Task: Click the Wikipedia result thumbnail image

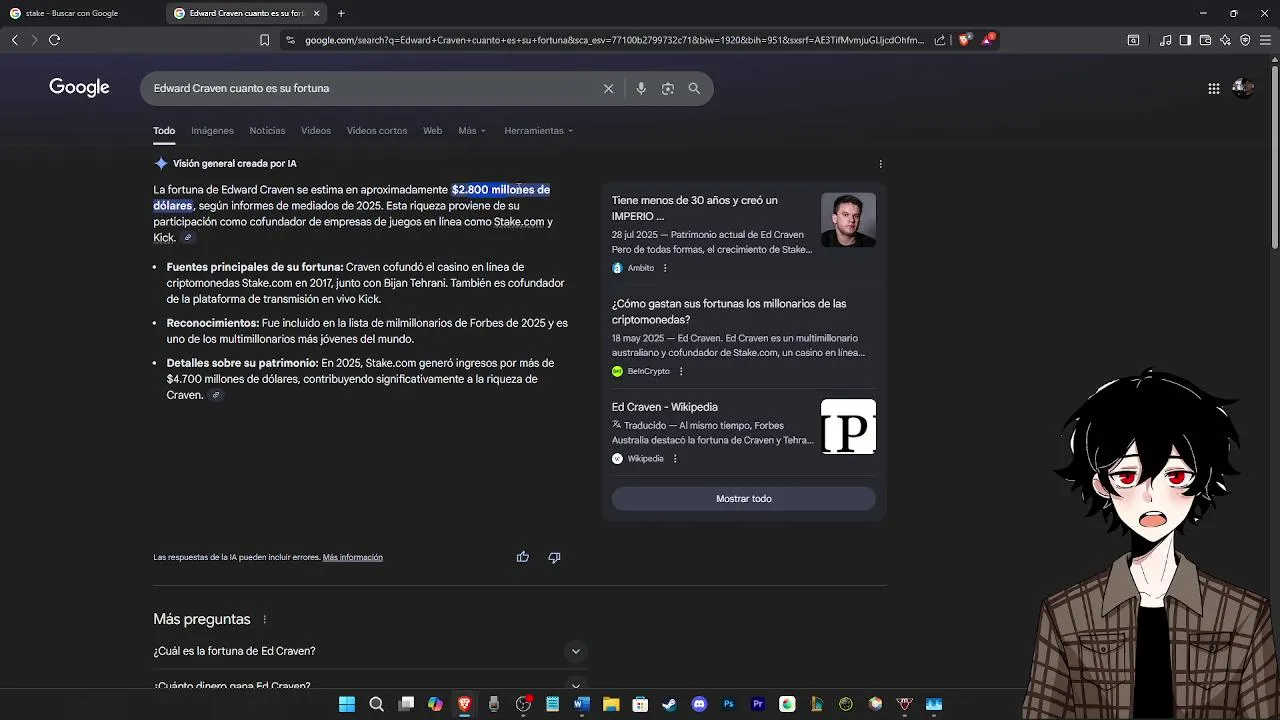Action: point(848,427)
